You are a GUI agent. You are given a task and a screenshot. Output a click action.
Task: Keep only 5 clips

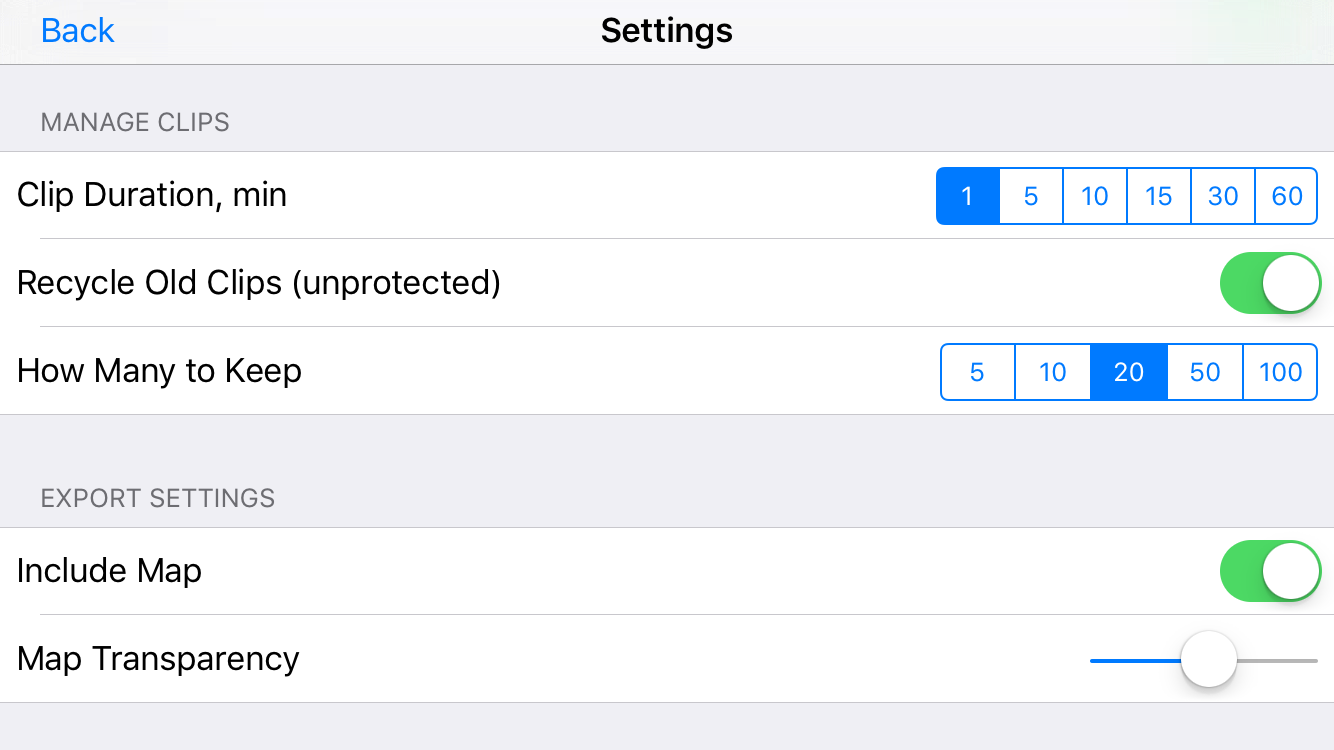click(977, 372)
